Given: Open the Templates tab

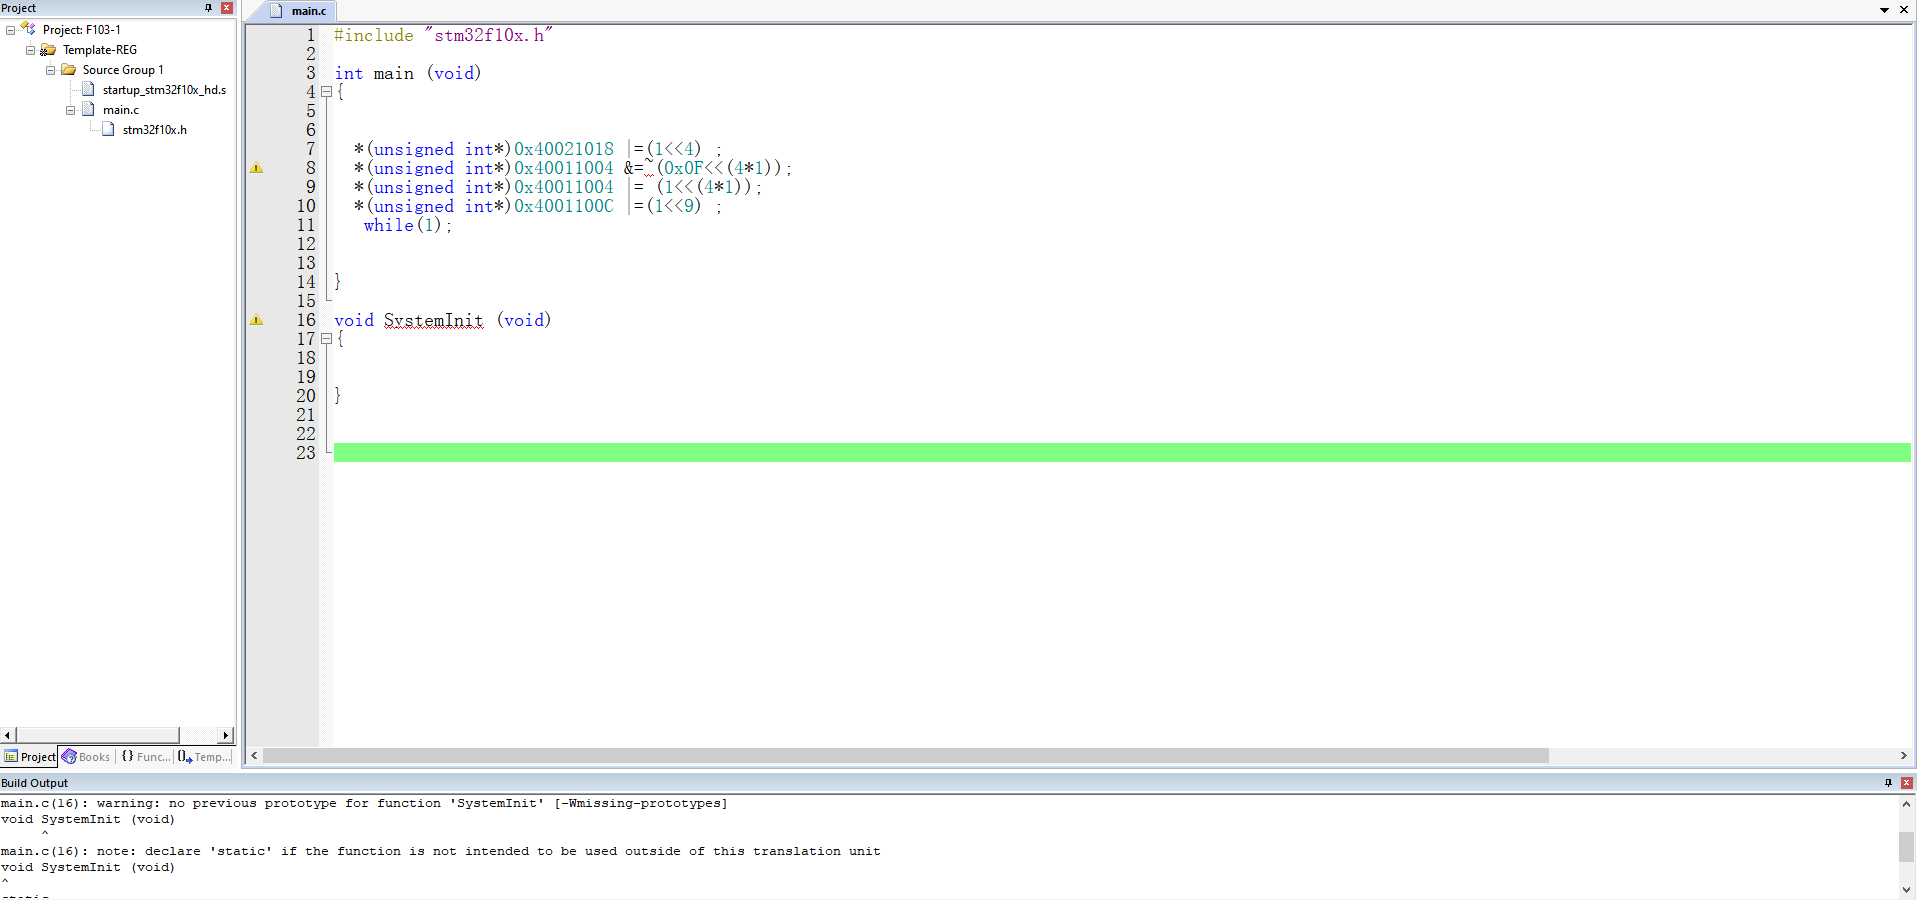Looking at the screenshot, I should pyautogui.click(x=204, y=757).
